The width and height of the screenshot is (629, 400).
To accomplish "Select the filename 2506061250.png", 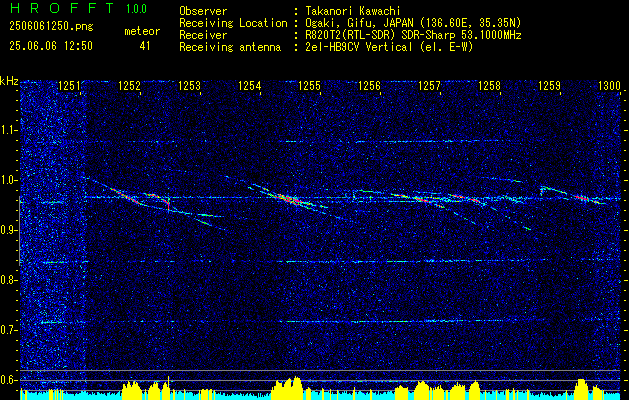I will [x=51, y=27].
